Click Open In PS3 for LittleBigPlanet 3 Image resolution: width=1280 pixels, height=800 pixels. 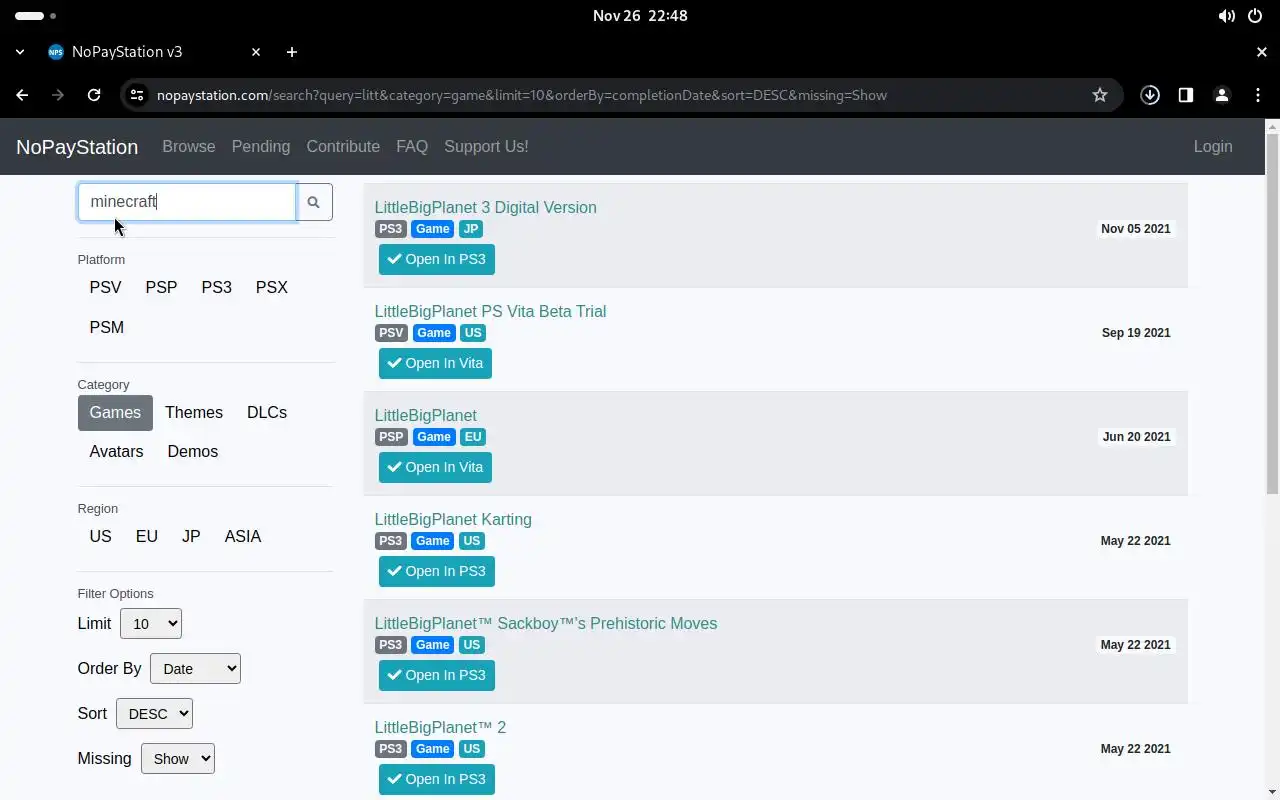pyautogui.click(x=437, y=260)
